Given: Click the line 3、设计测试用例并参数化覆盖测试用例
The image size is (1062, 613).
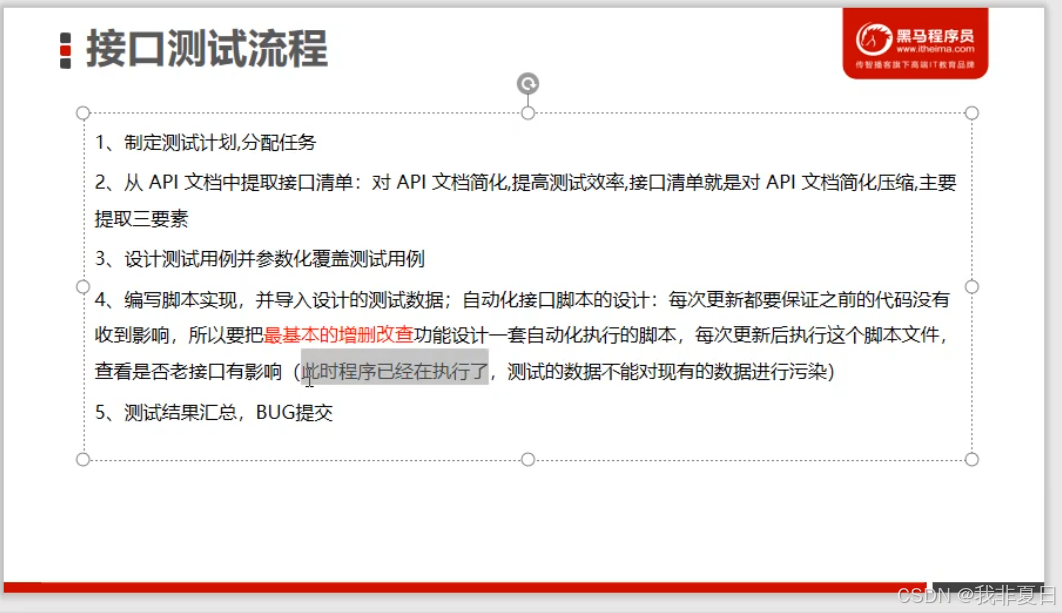Looking at the screenshot, I should coord(259,259).
